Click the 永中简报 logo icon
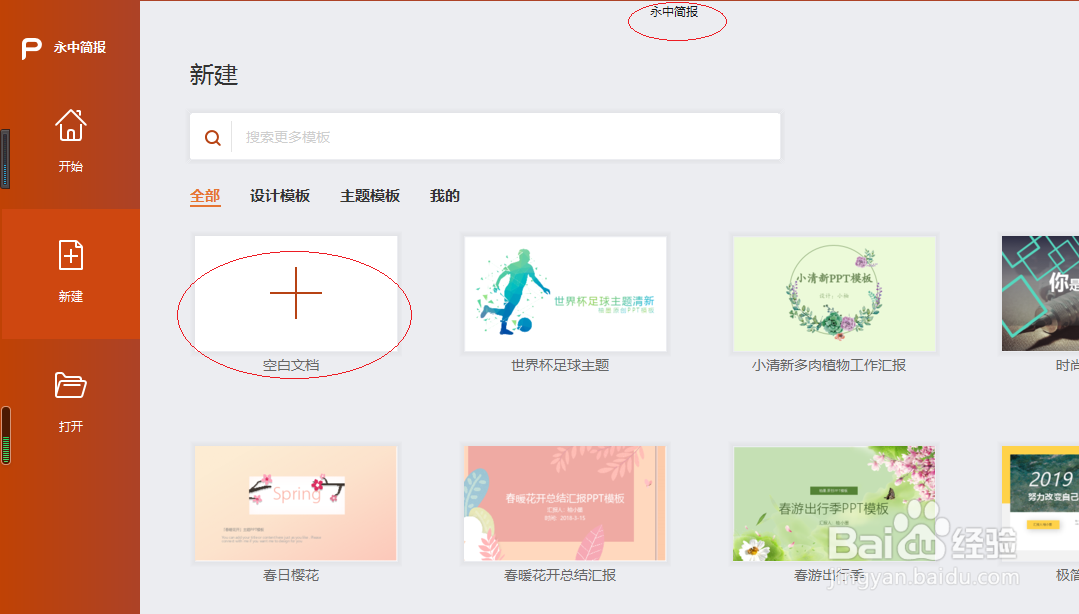The image size is (1079, 614). click(x=31, y=48)
